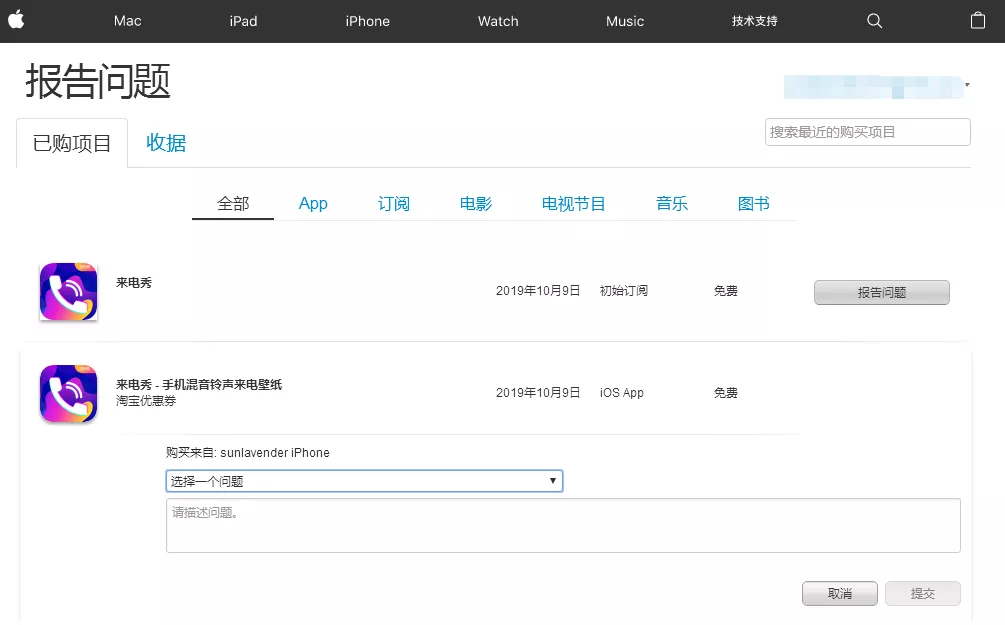This screenshot has width=1005, height=625.
Task: Click 购买来自: sunlavender iPhone text
Action: click(247, 453)
